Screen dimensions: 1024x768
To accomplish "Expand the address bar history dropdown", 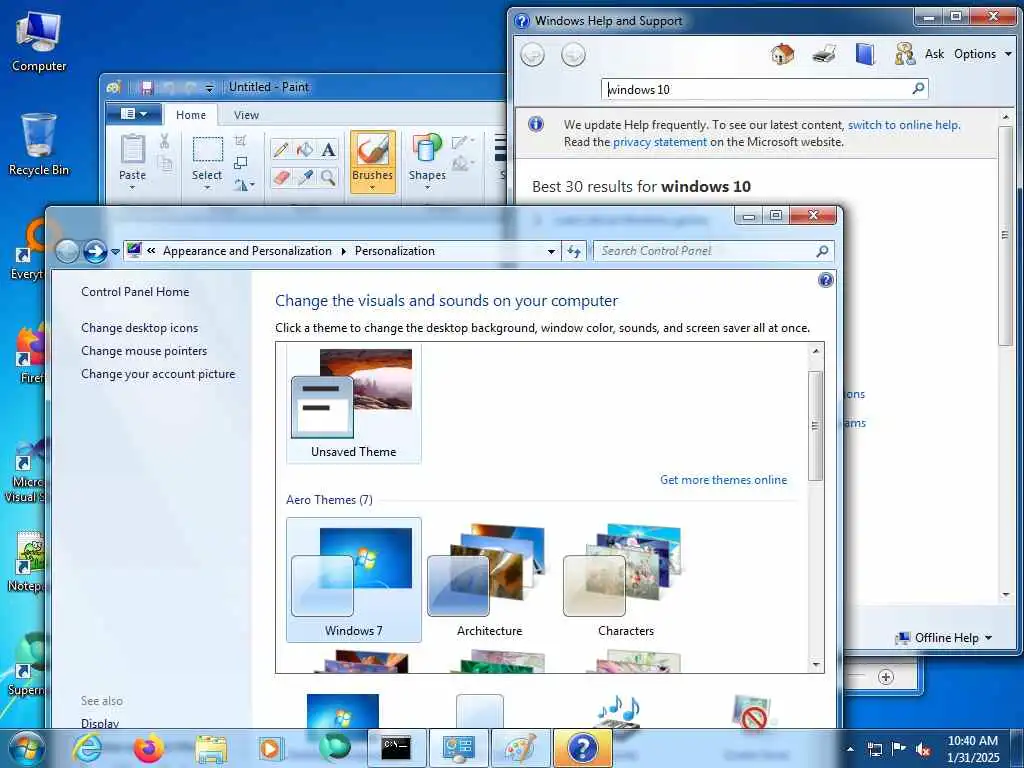I will click(551, 251).
